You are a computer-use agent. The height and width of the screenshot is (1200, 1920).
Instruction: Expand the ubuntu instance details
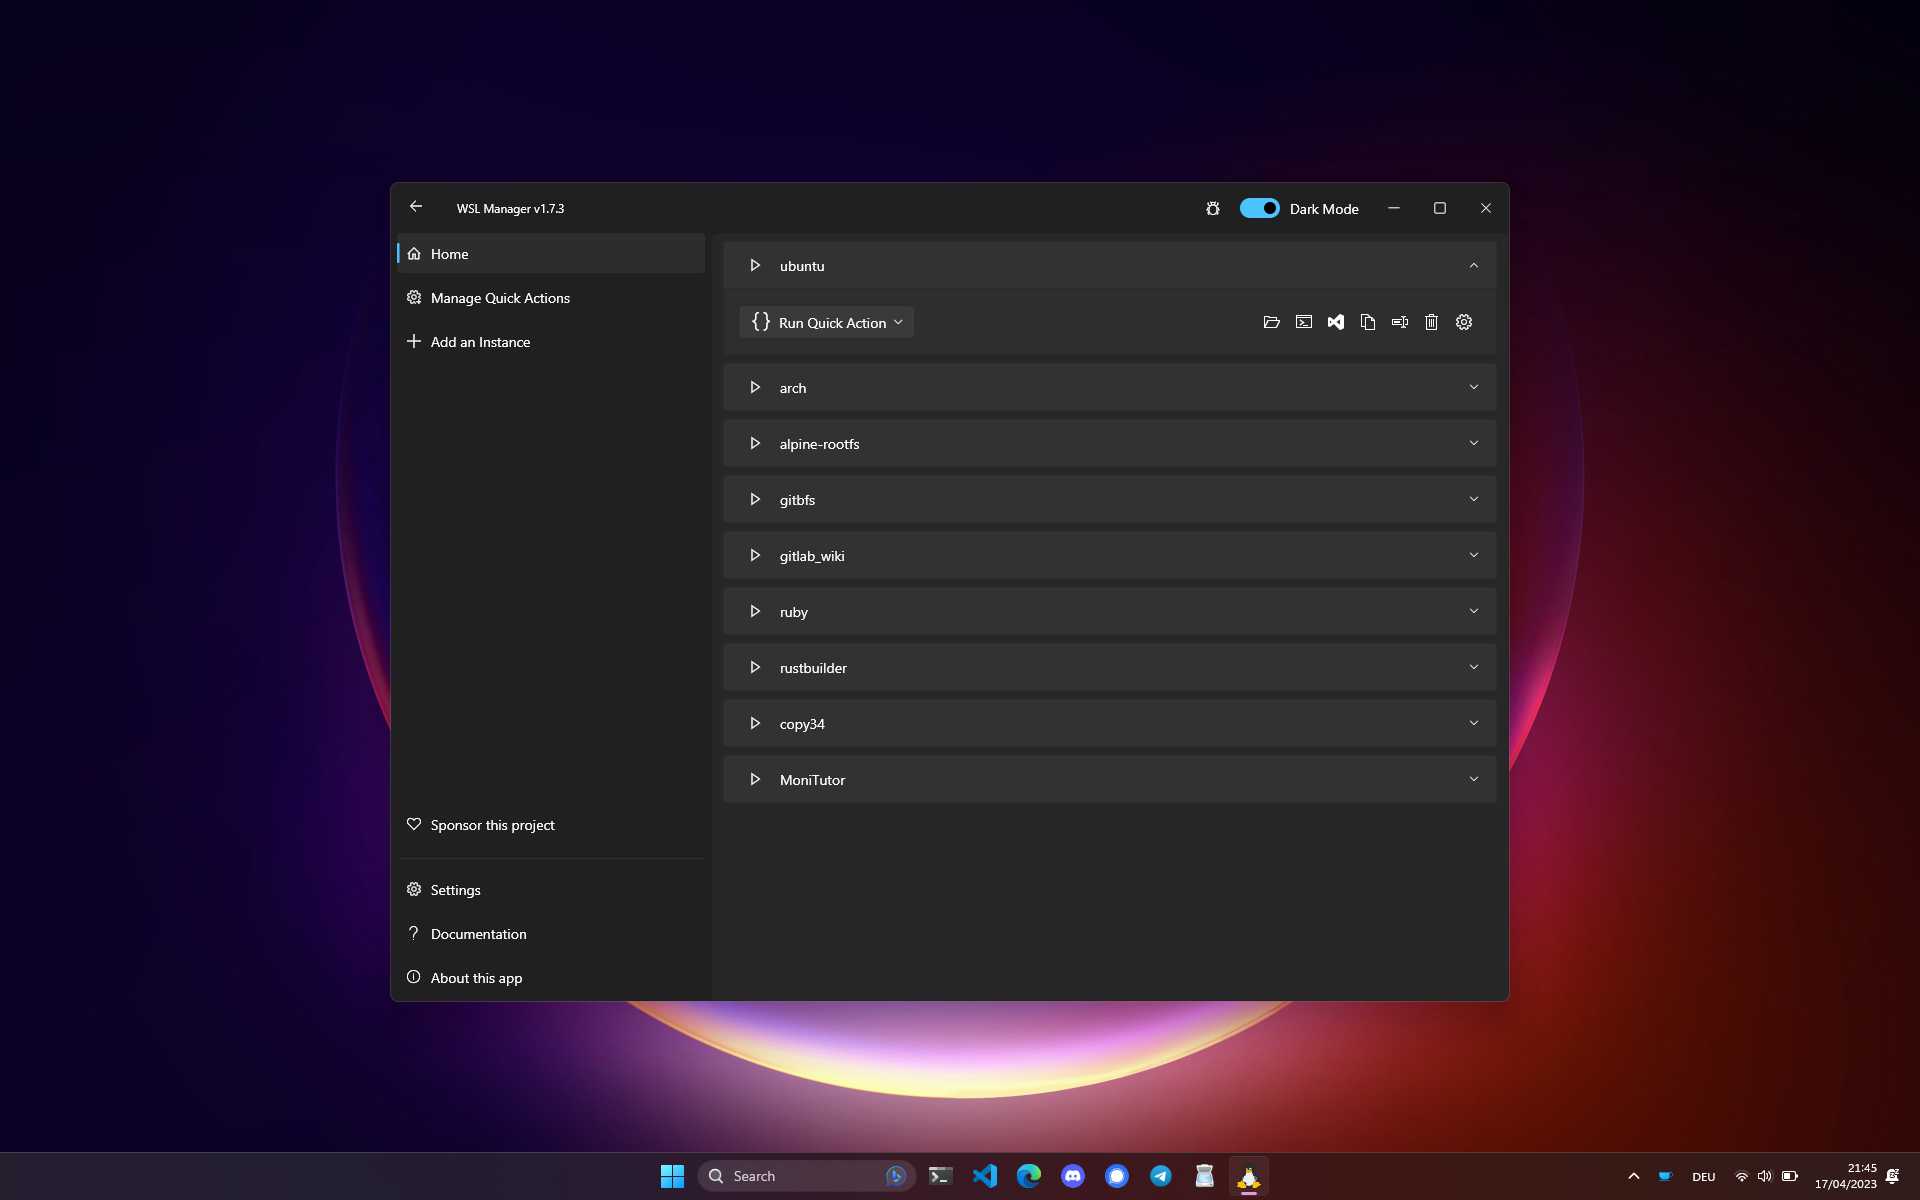coord(1474,265)
